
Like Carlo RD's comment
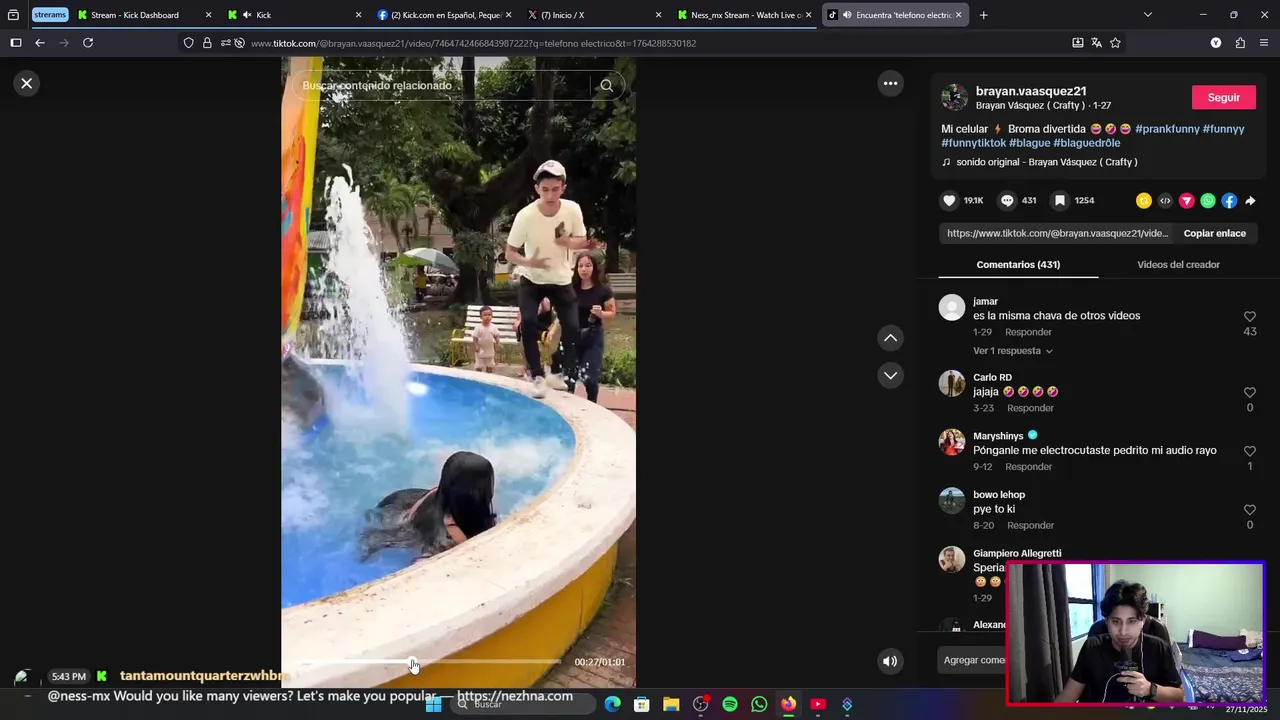click(x=1249, y=393)
